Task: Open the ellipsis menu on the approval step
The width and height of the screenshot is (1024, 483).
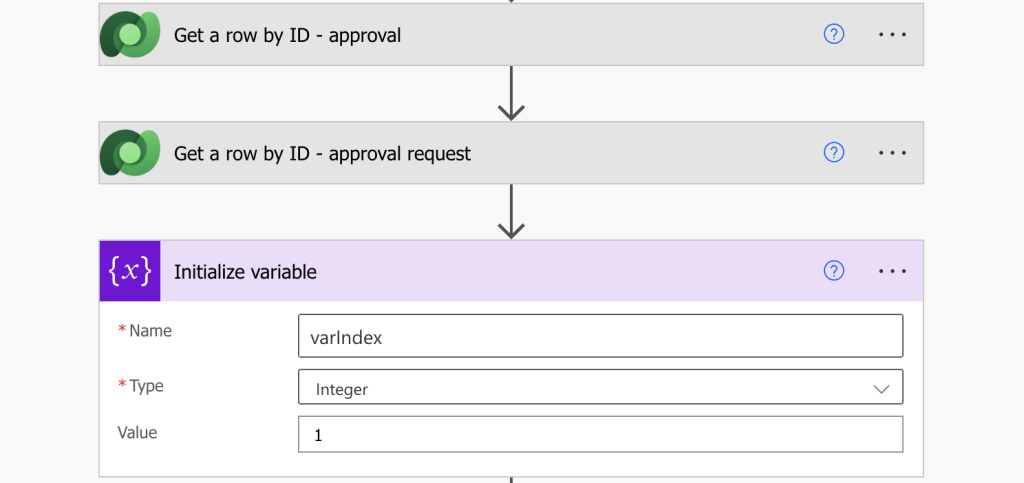Action: (892, 34)
